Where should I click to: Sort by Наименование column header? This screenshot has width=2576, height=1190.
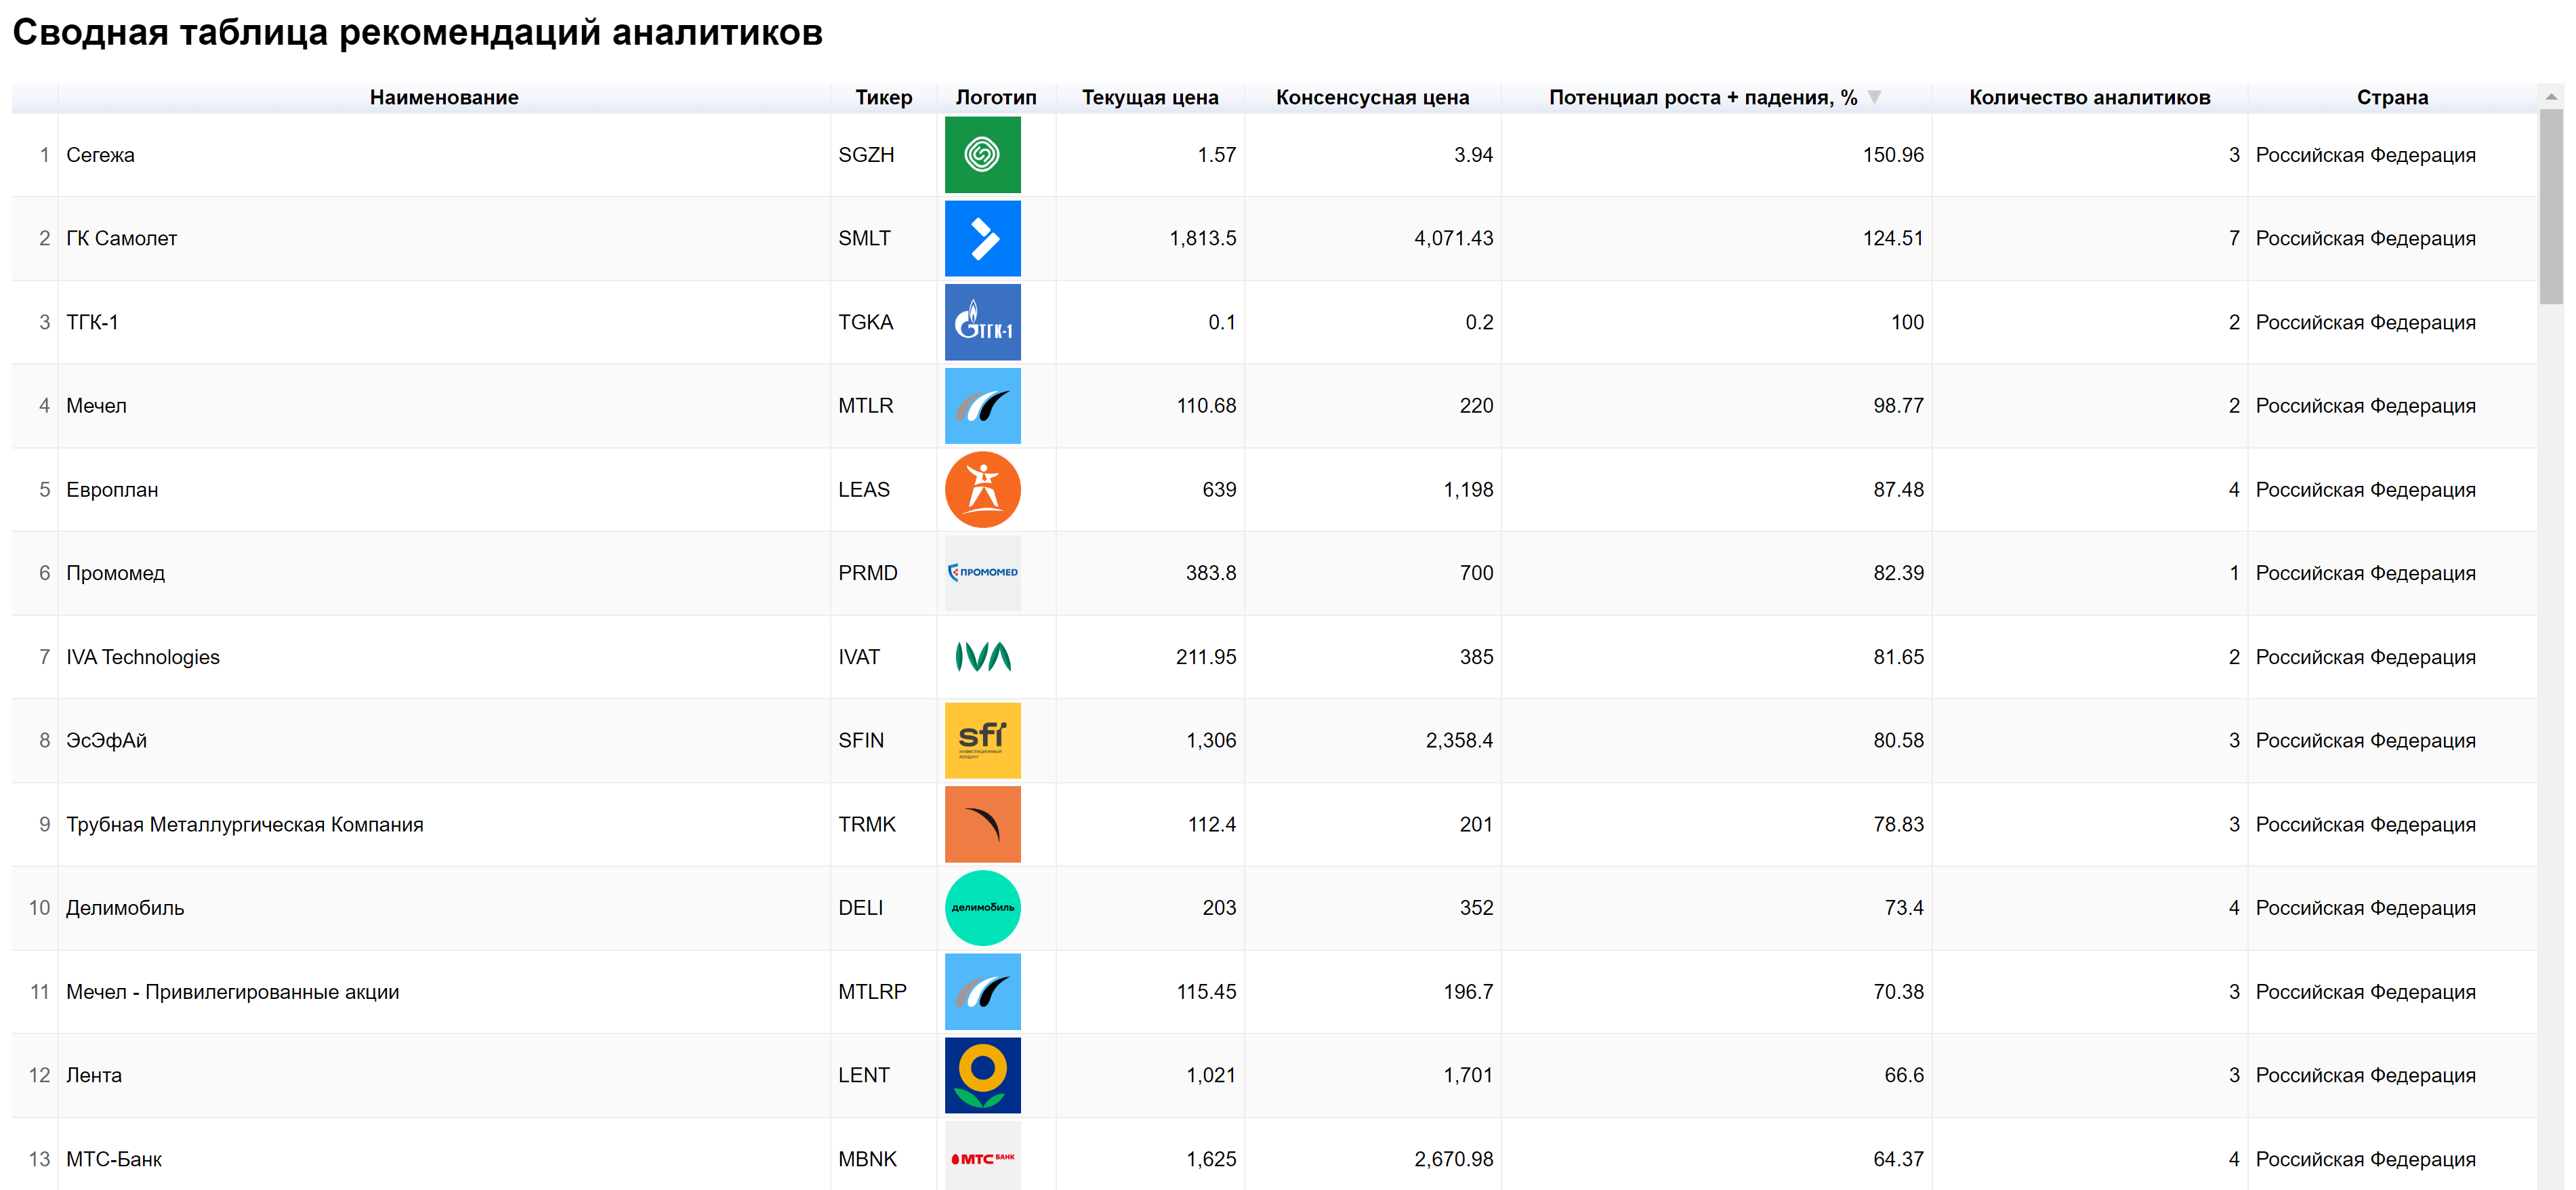pos(444,97)
